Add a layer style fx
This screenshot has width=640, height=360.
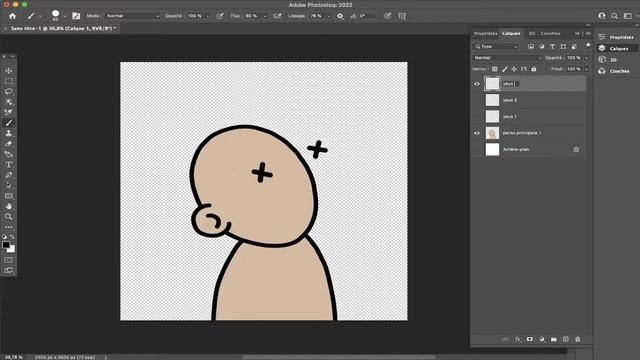(x=518, y=339)
